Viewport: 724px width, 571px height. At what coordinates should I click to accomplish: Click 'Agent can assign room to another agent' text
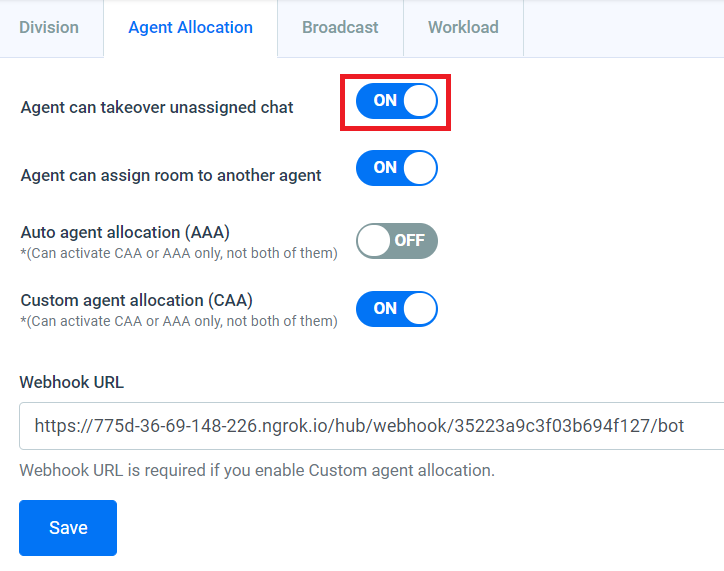pyautogui.click(x=171, y=175)
